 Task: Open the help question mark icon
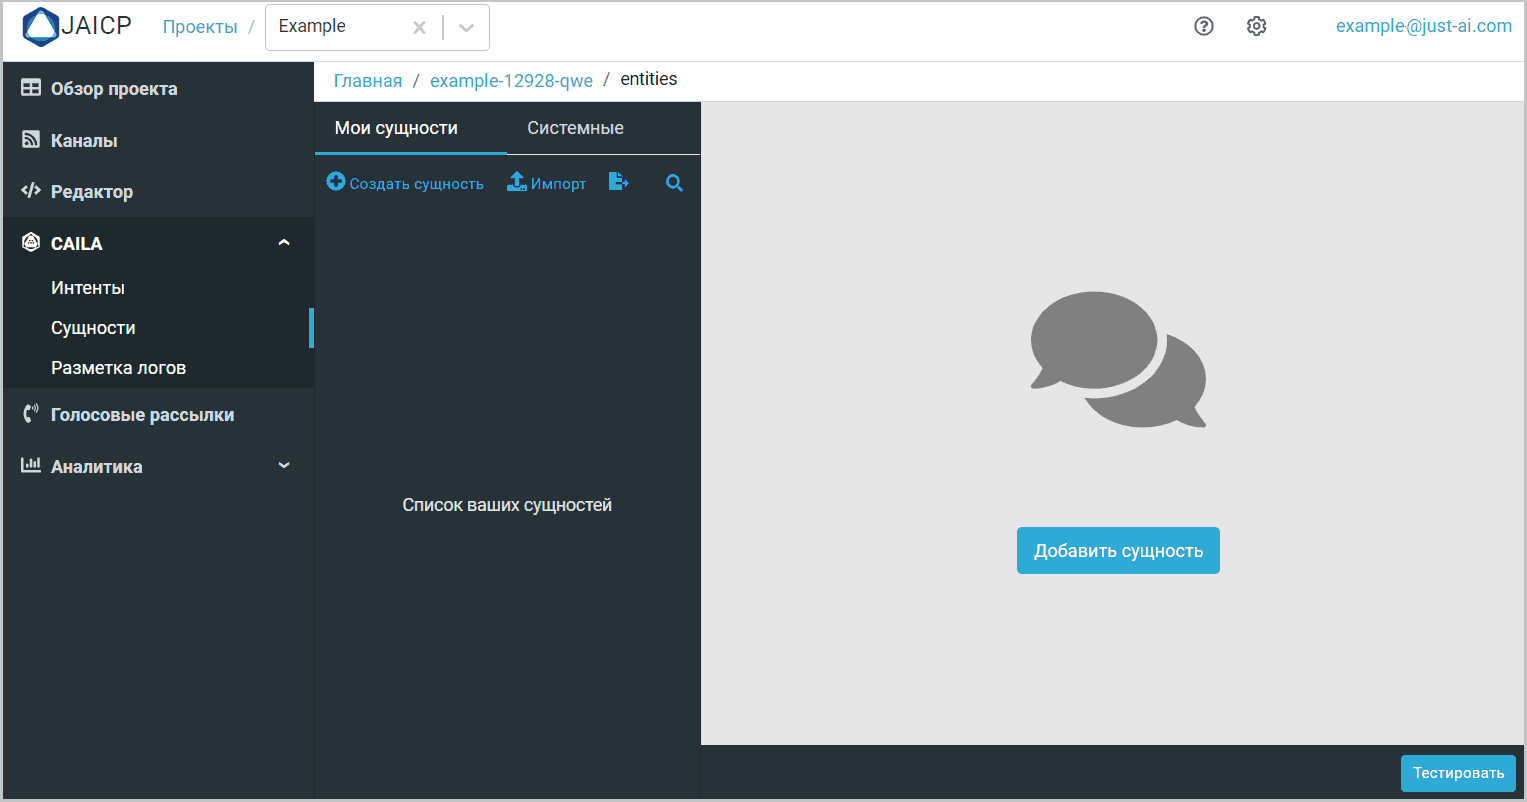(x=1204, y=27)
